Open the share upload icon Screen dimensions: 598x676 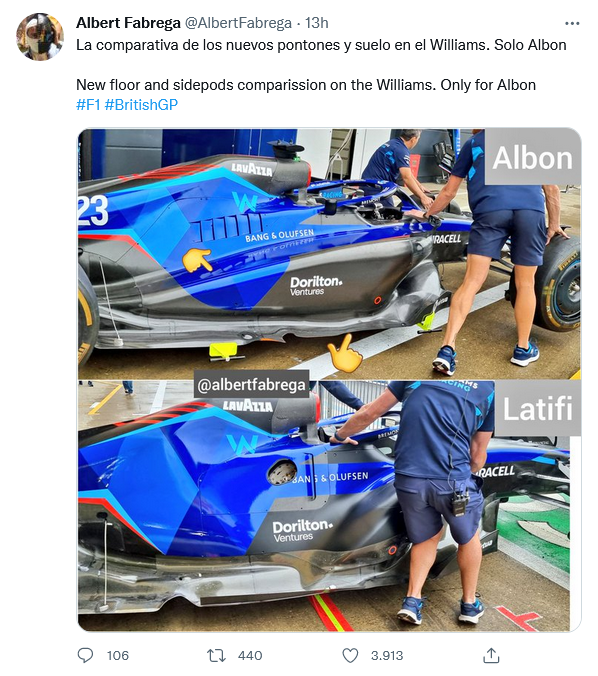pos(491,655)
